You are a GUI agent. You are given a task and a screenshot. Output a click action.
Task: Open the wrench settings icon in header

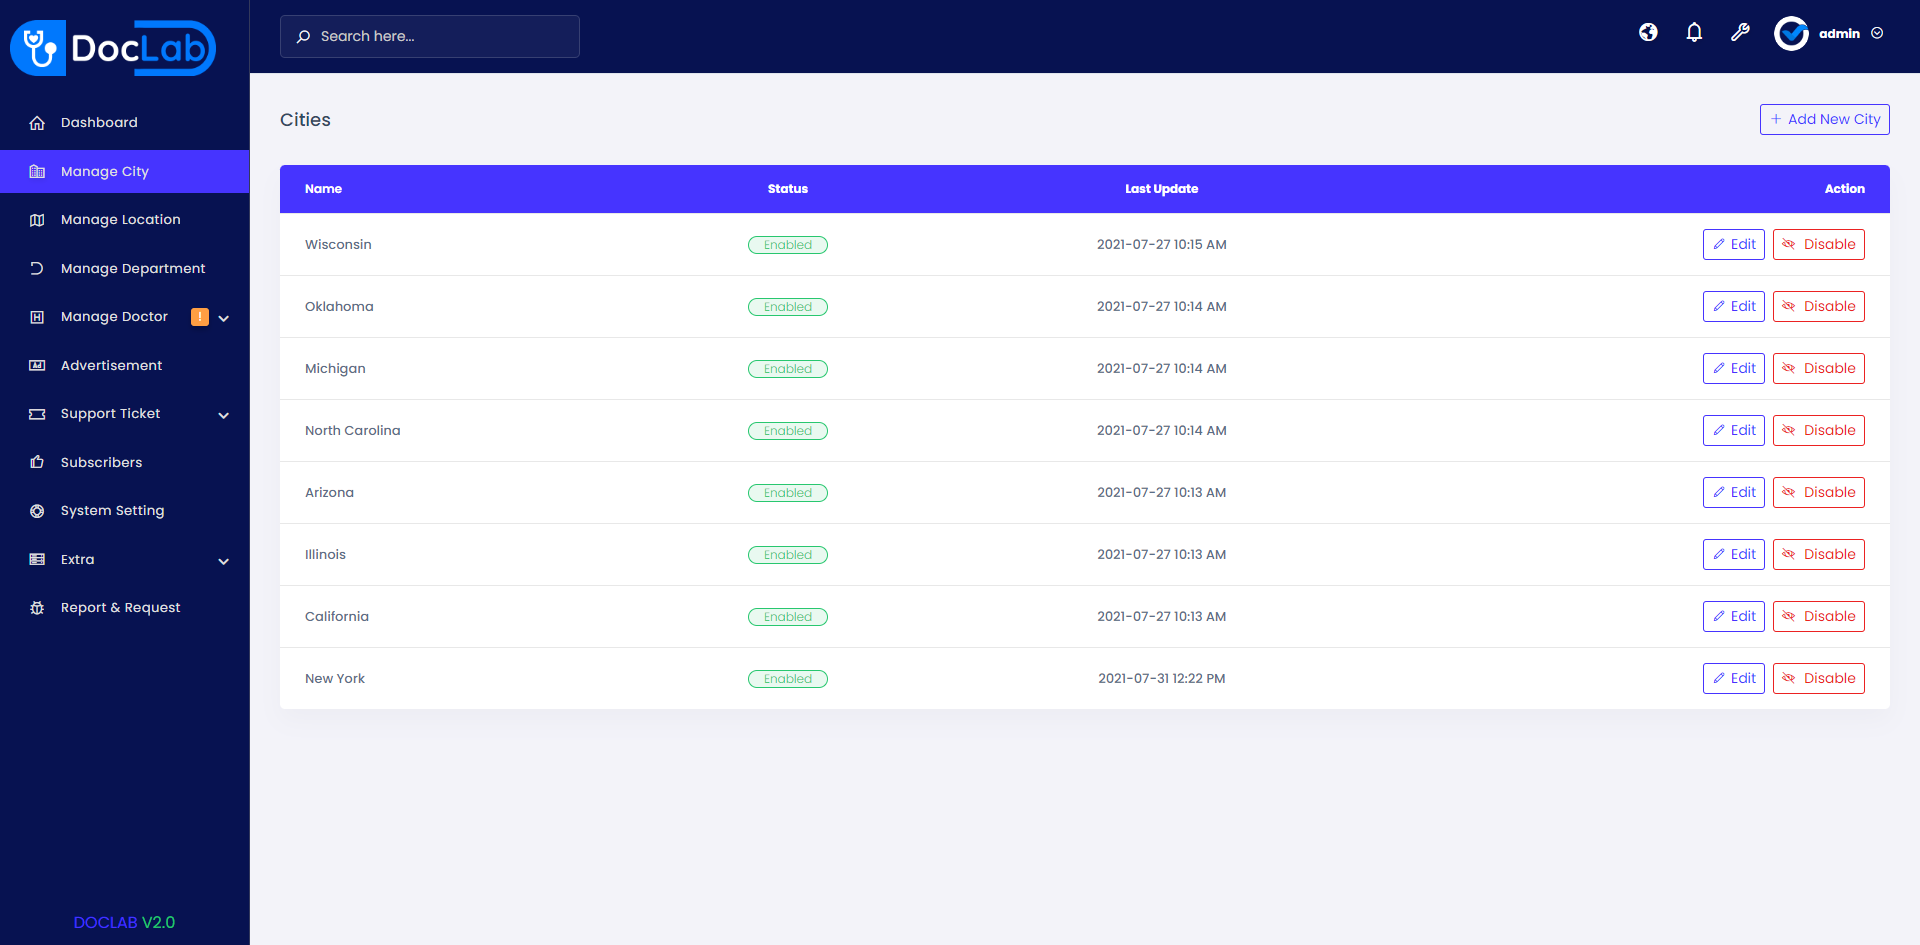pyautogui.click(x=1741, y=32)
